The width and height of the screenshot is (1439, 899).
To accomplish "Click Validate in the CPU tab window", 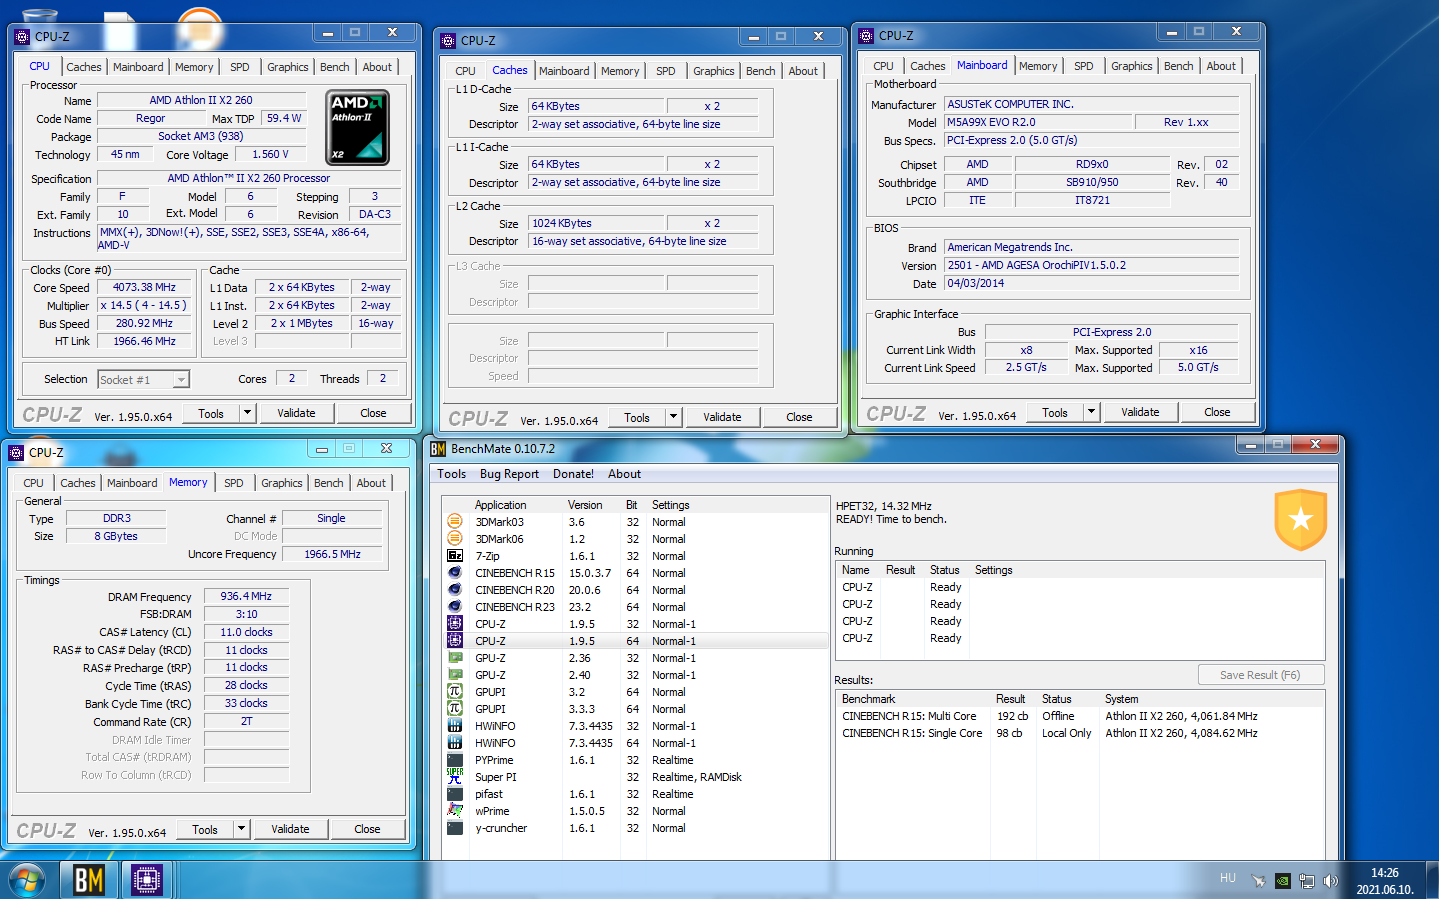I will point(296,413).
